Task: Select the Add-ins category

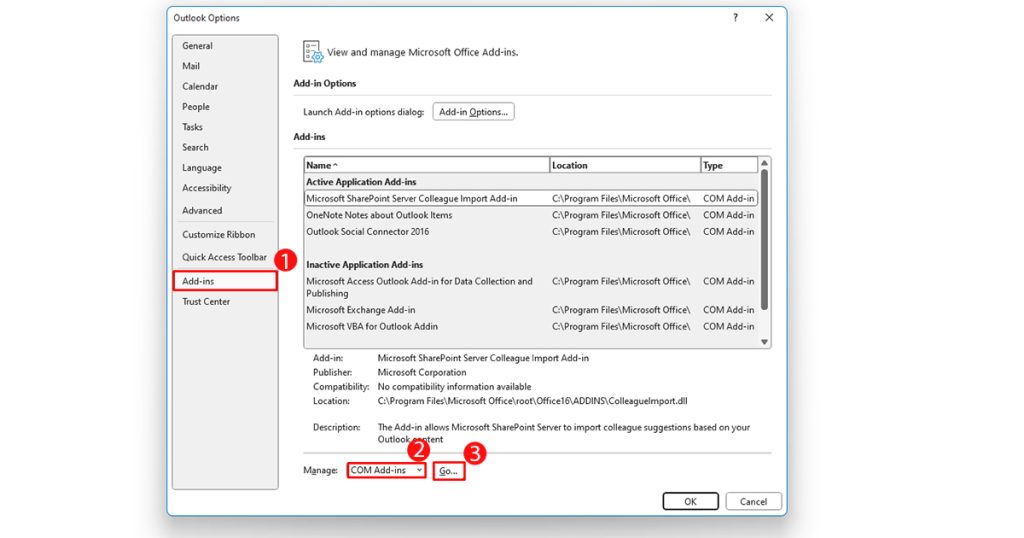Action: click(225, 281)
